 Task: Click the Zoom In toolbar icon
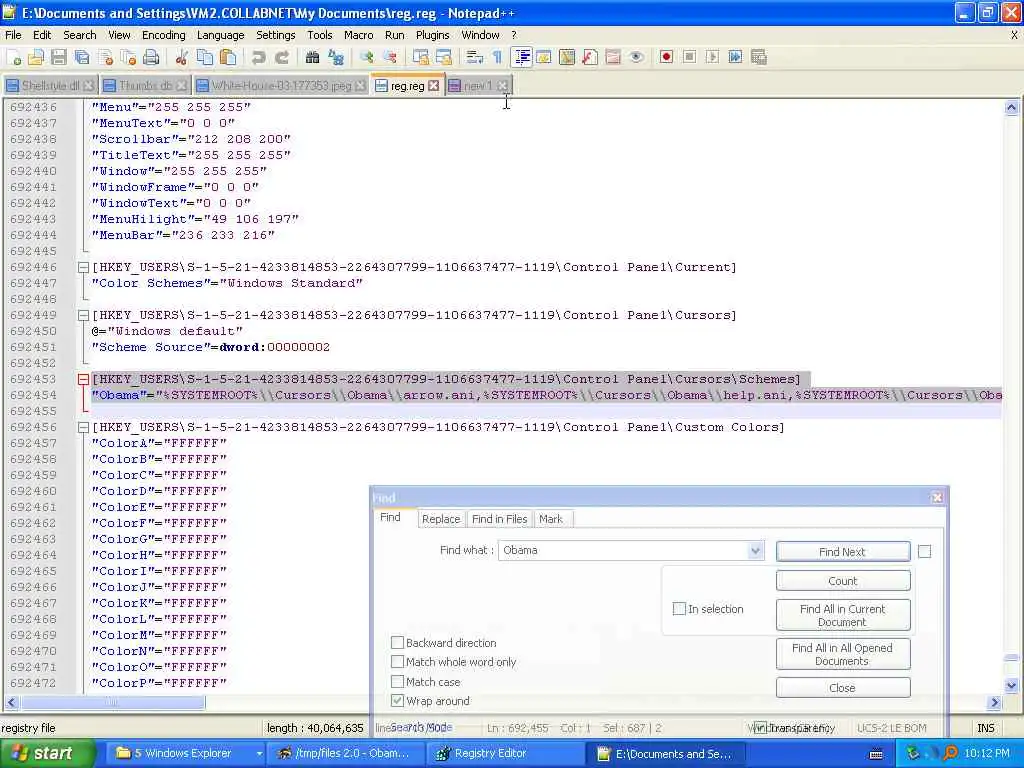[367, 57]
